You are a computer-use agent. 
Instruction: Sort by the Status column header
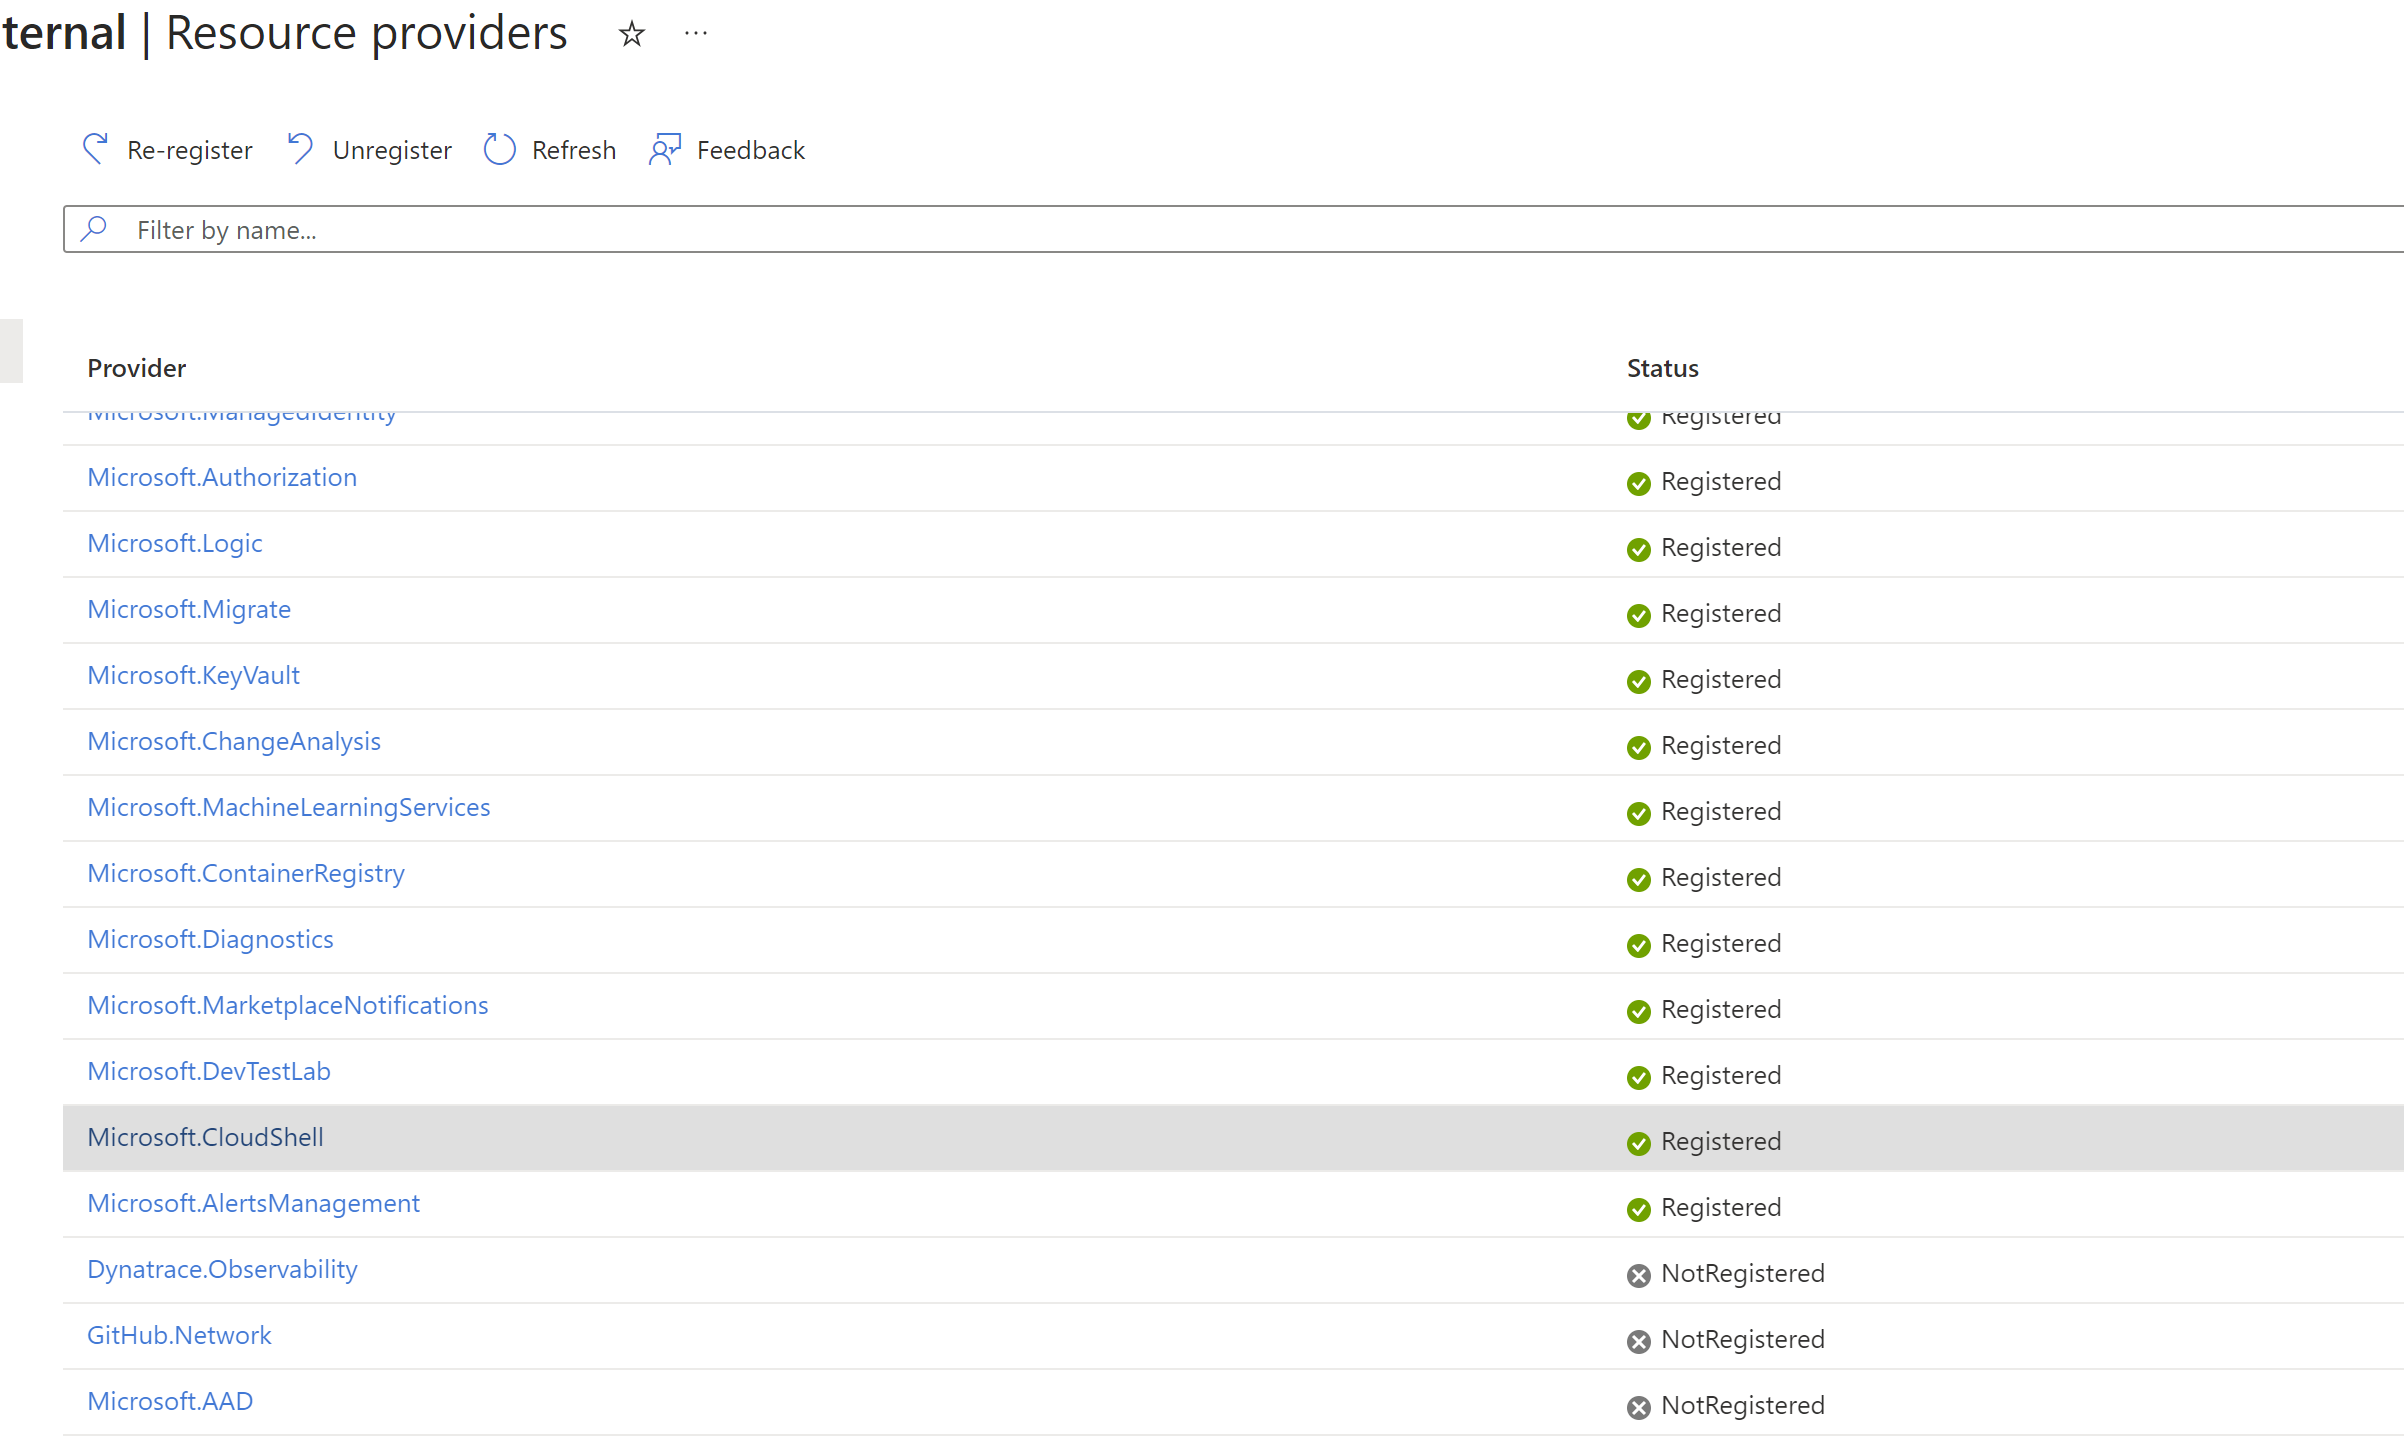coord(1662,368)
